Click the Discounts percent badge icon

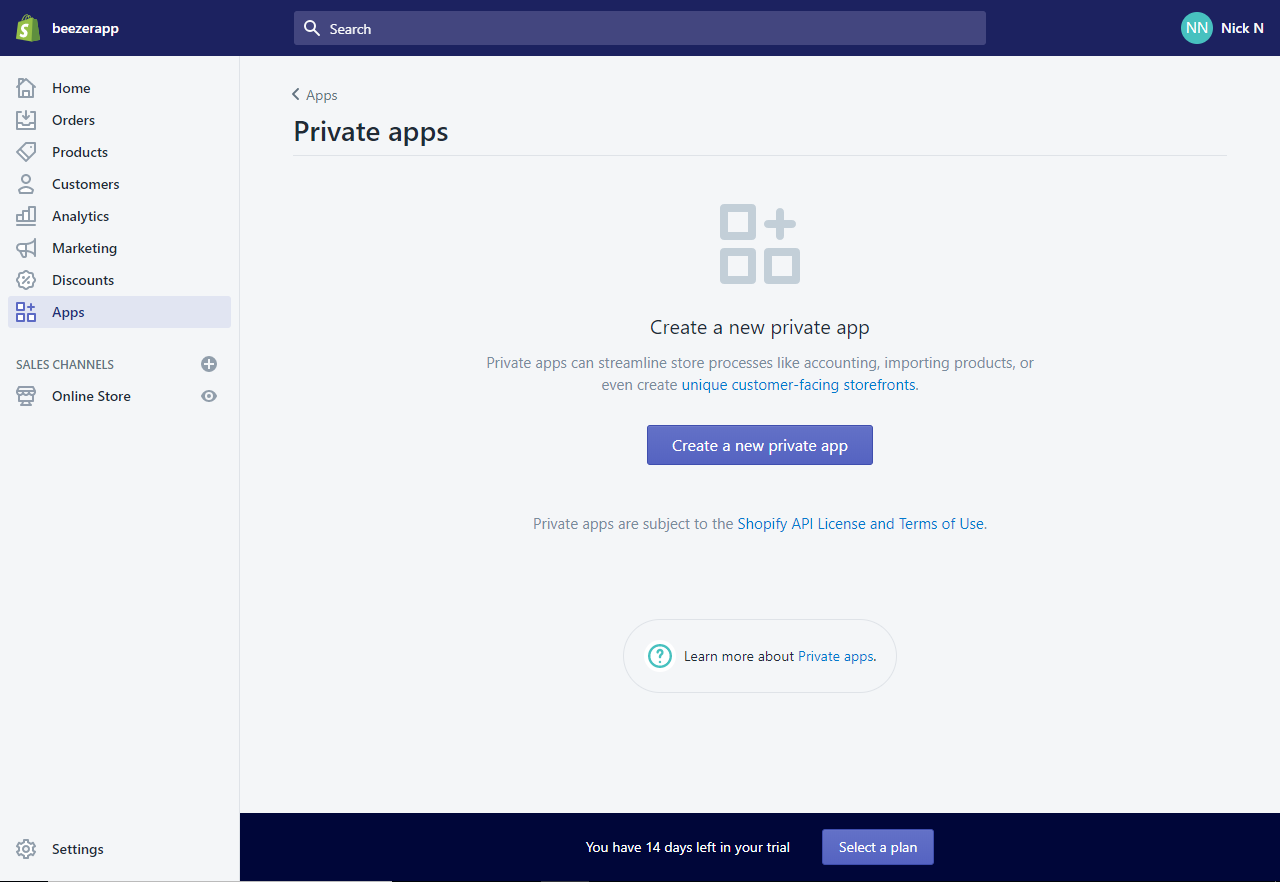point(26,280)
